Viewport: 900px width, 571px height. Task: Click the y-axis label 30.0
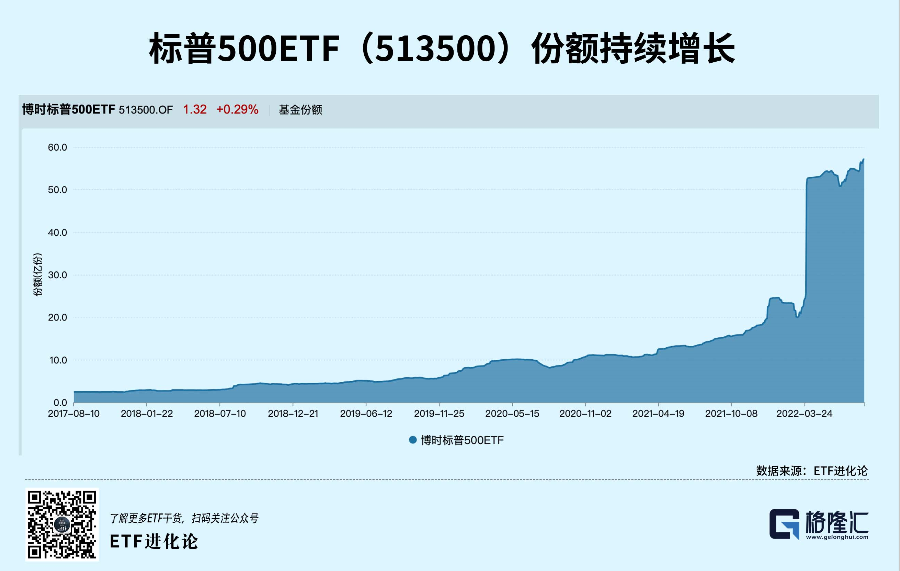click(57, 275)
